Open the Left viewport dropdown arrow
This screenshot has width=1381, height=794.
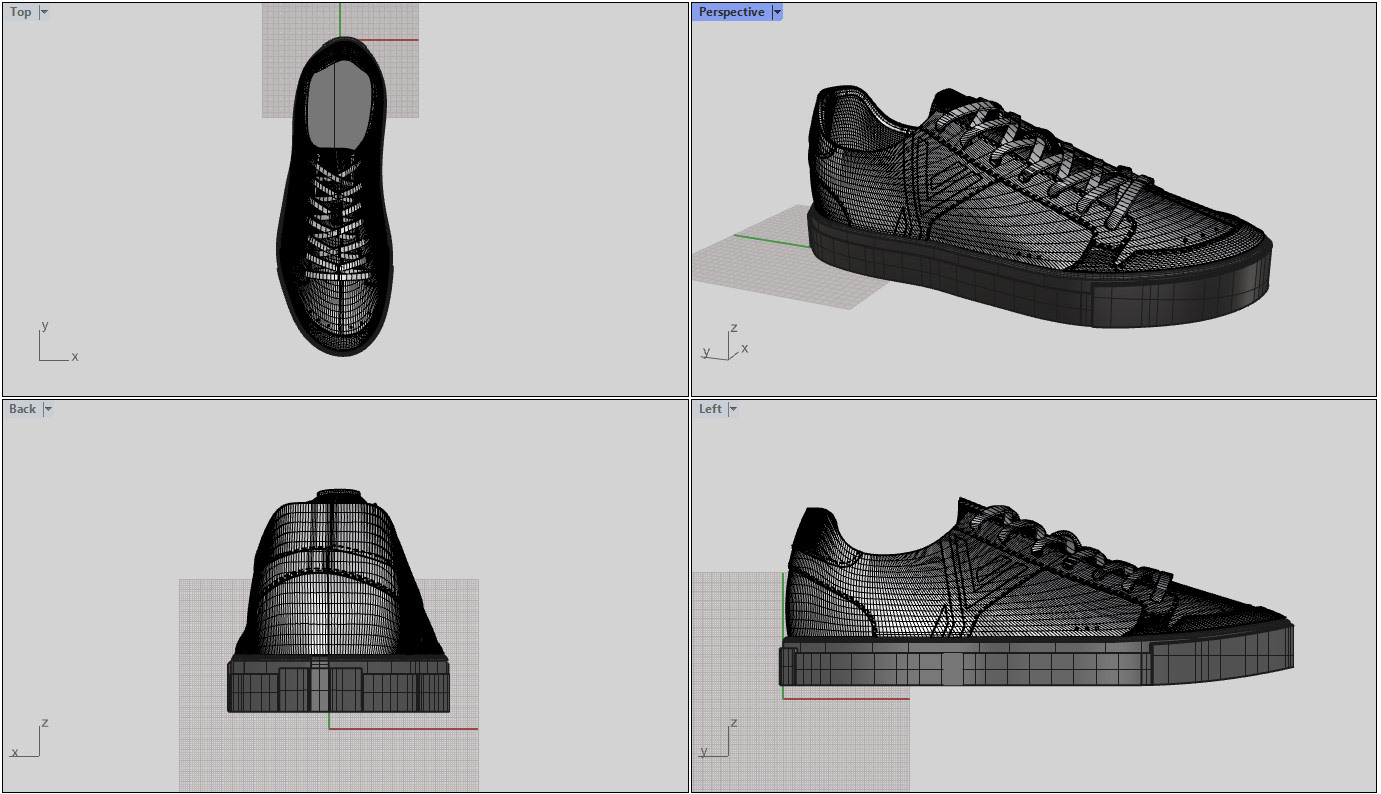(733, 409)
